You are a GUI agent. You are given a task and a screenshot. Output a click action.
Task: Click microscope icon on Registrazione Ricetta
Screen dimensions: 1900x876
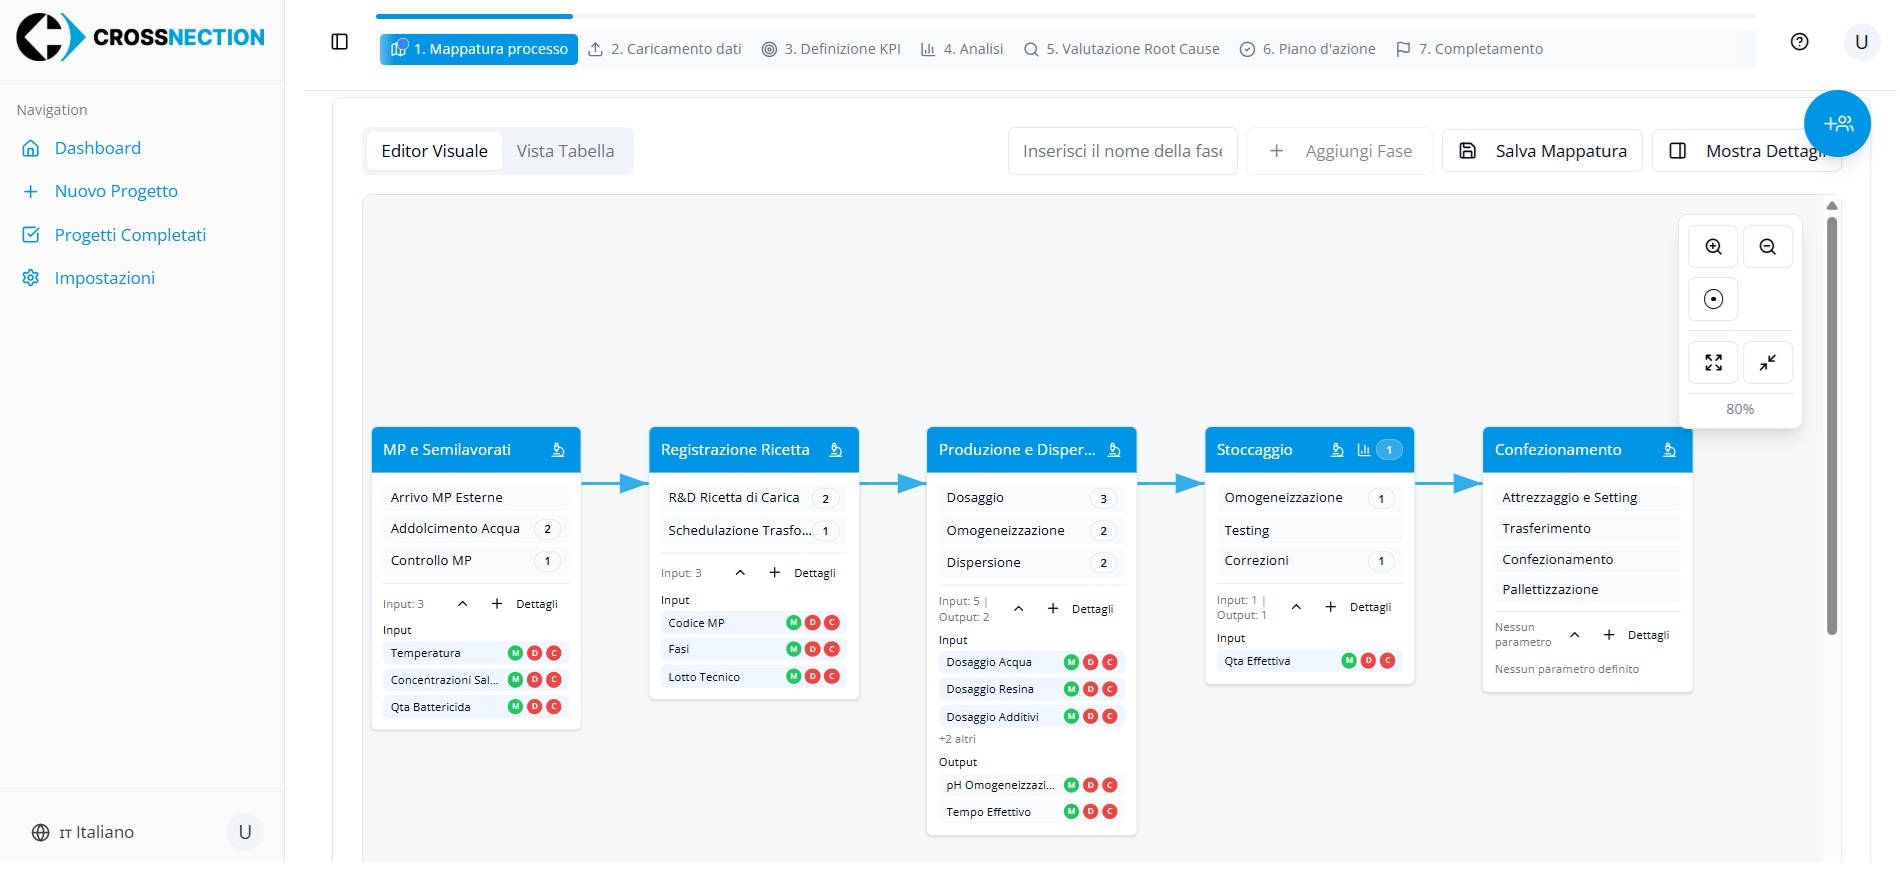tap(836, 450)
